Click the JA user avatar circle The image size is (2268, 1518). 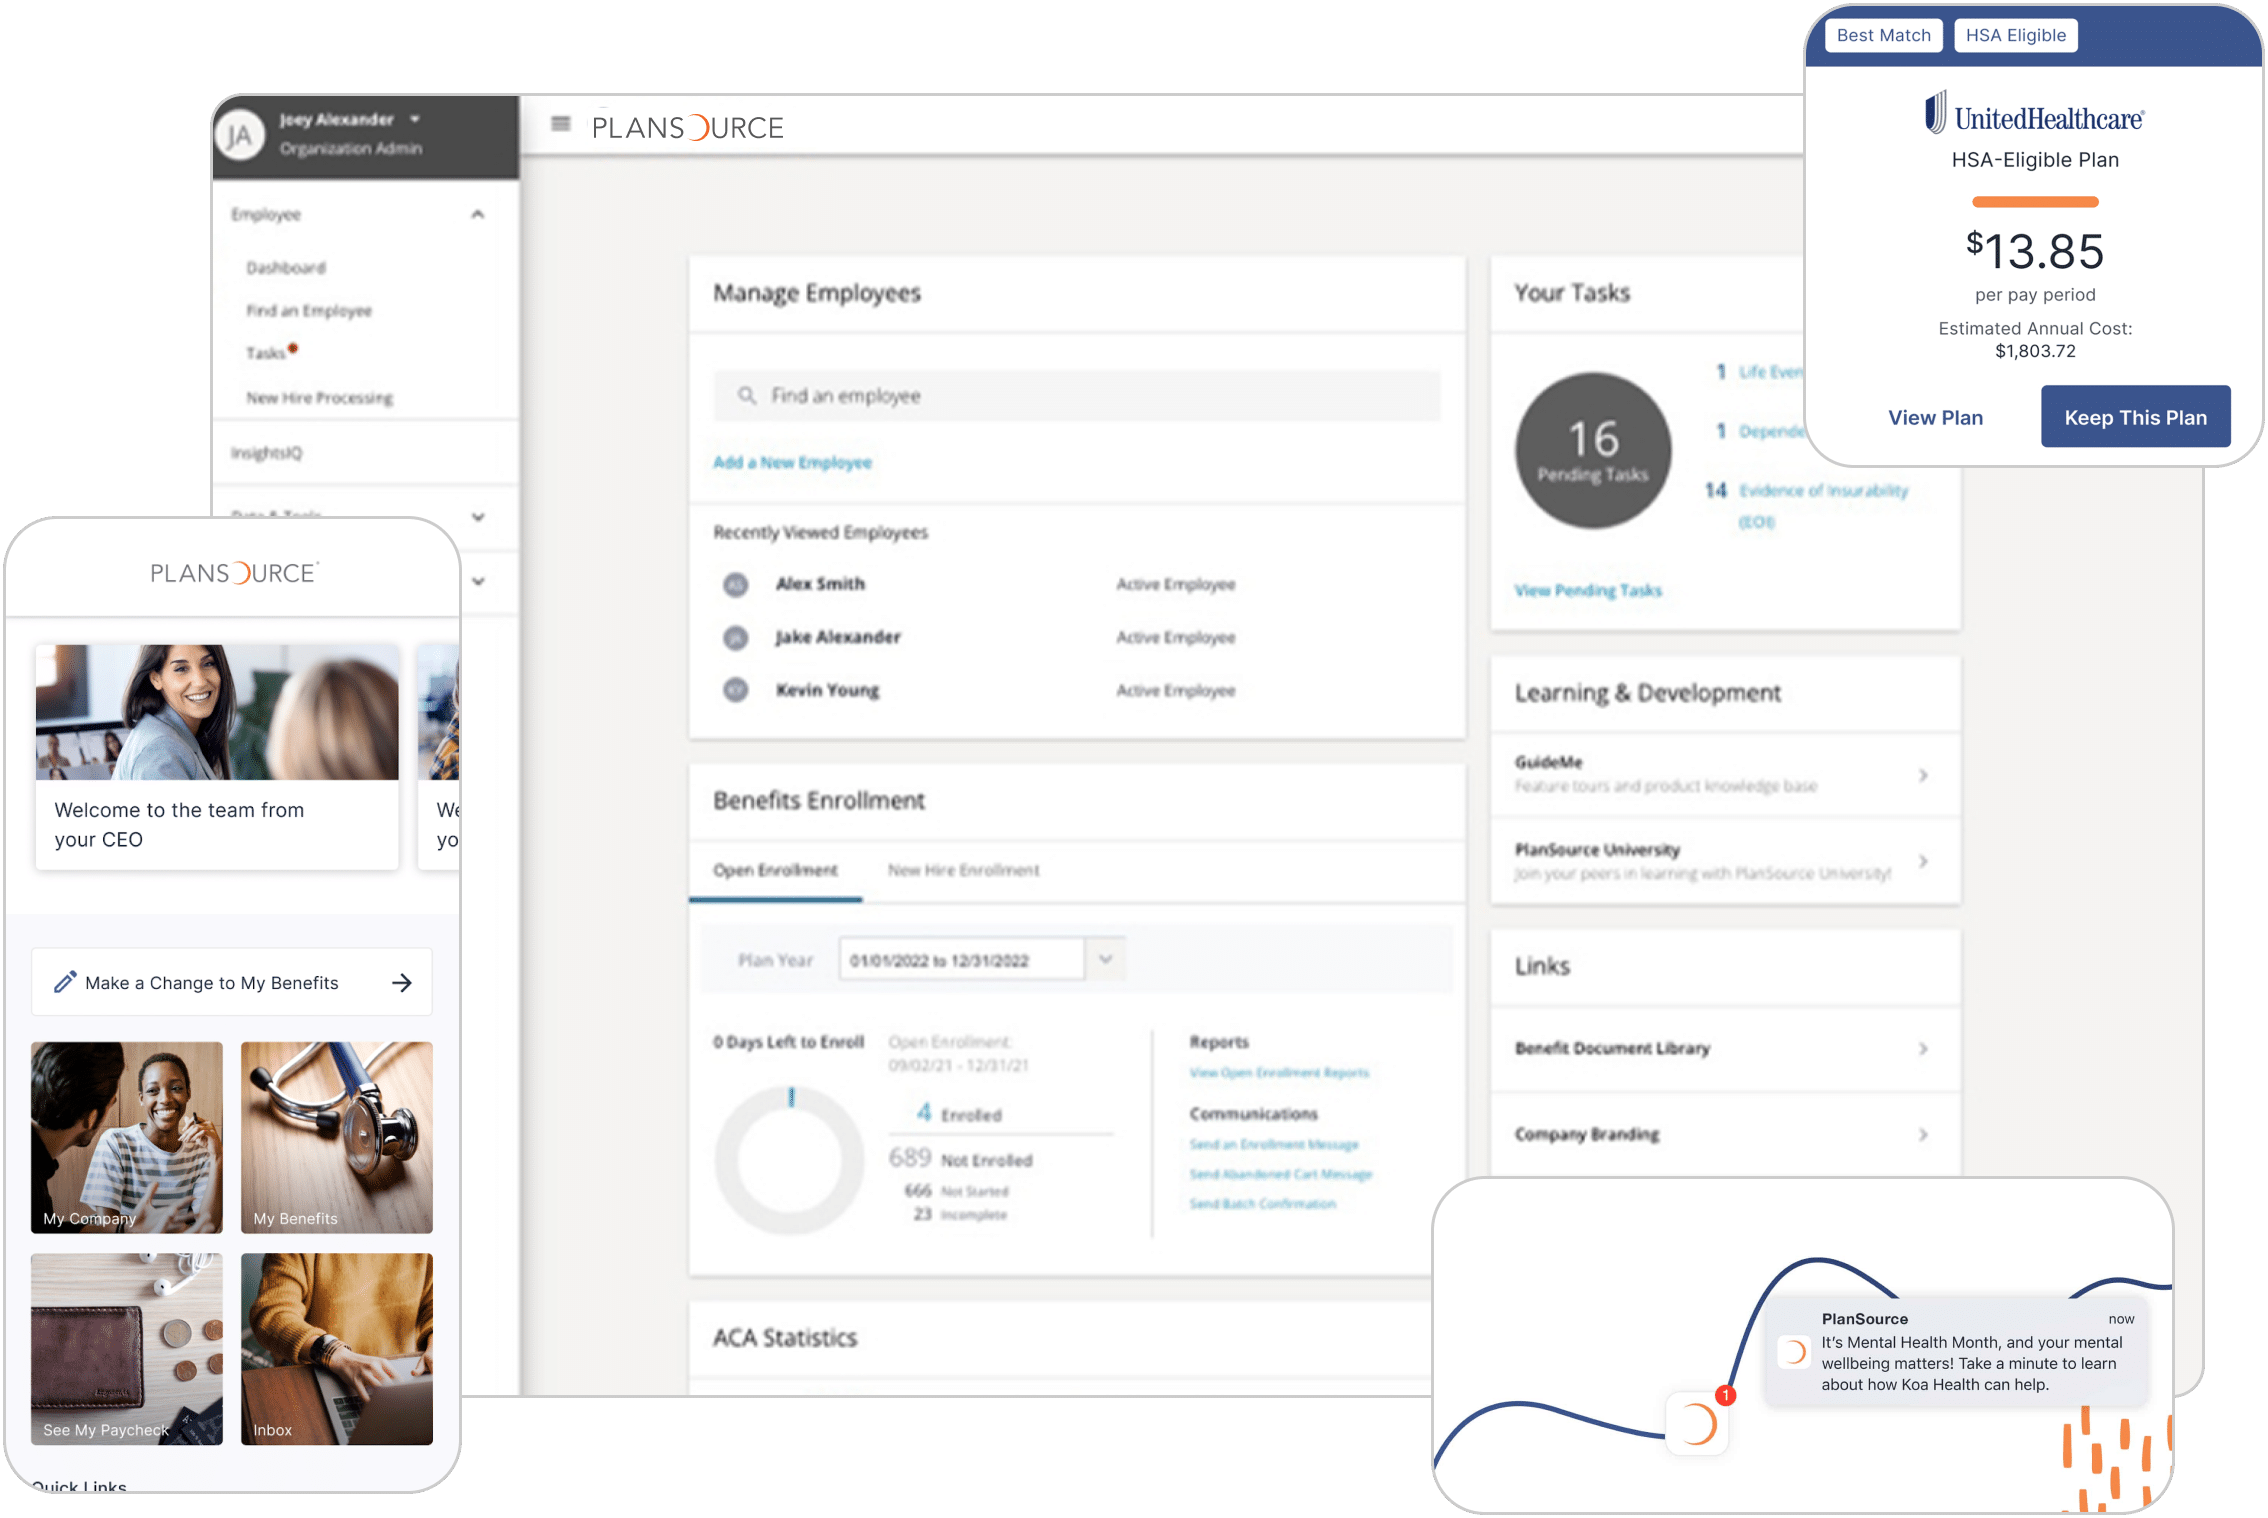[x=240, y=135]
